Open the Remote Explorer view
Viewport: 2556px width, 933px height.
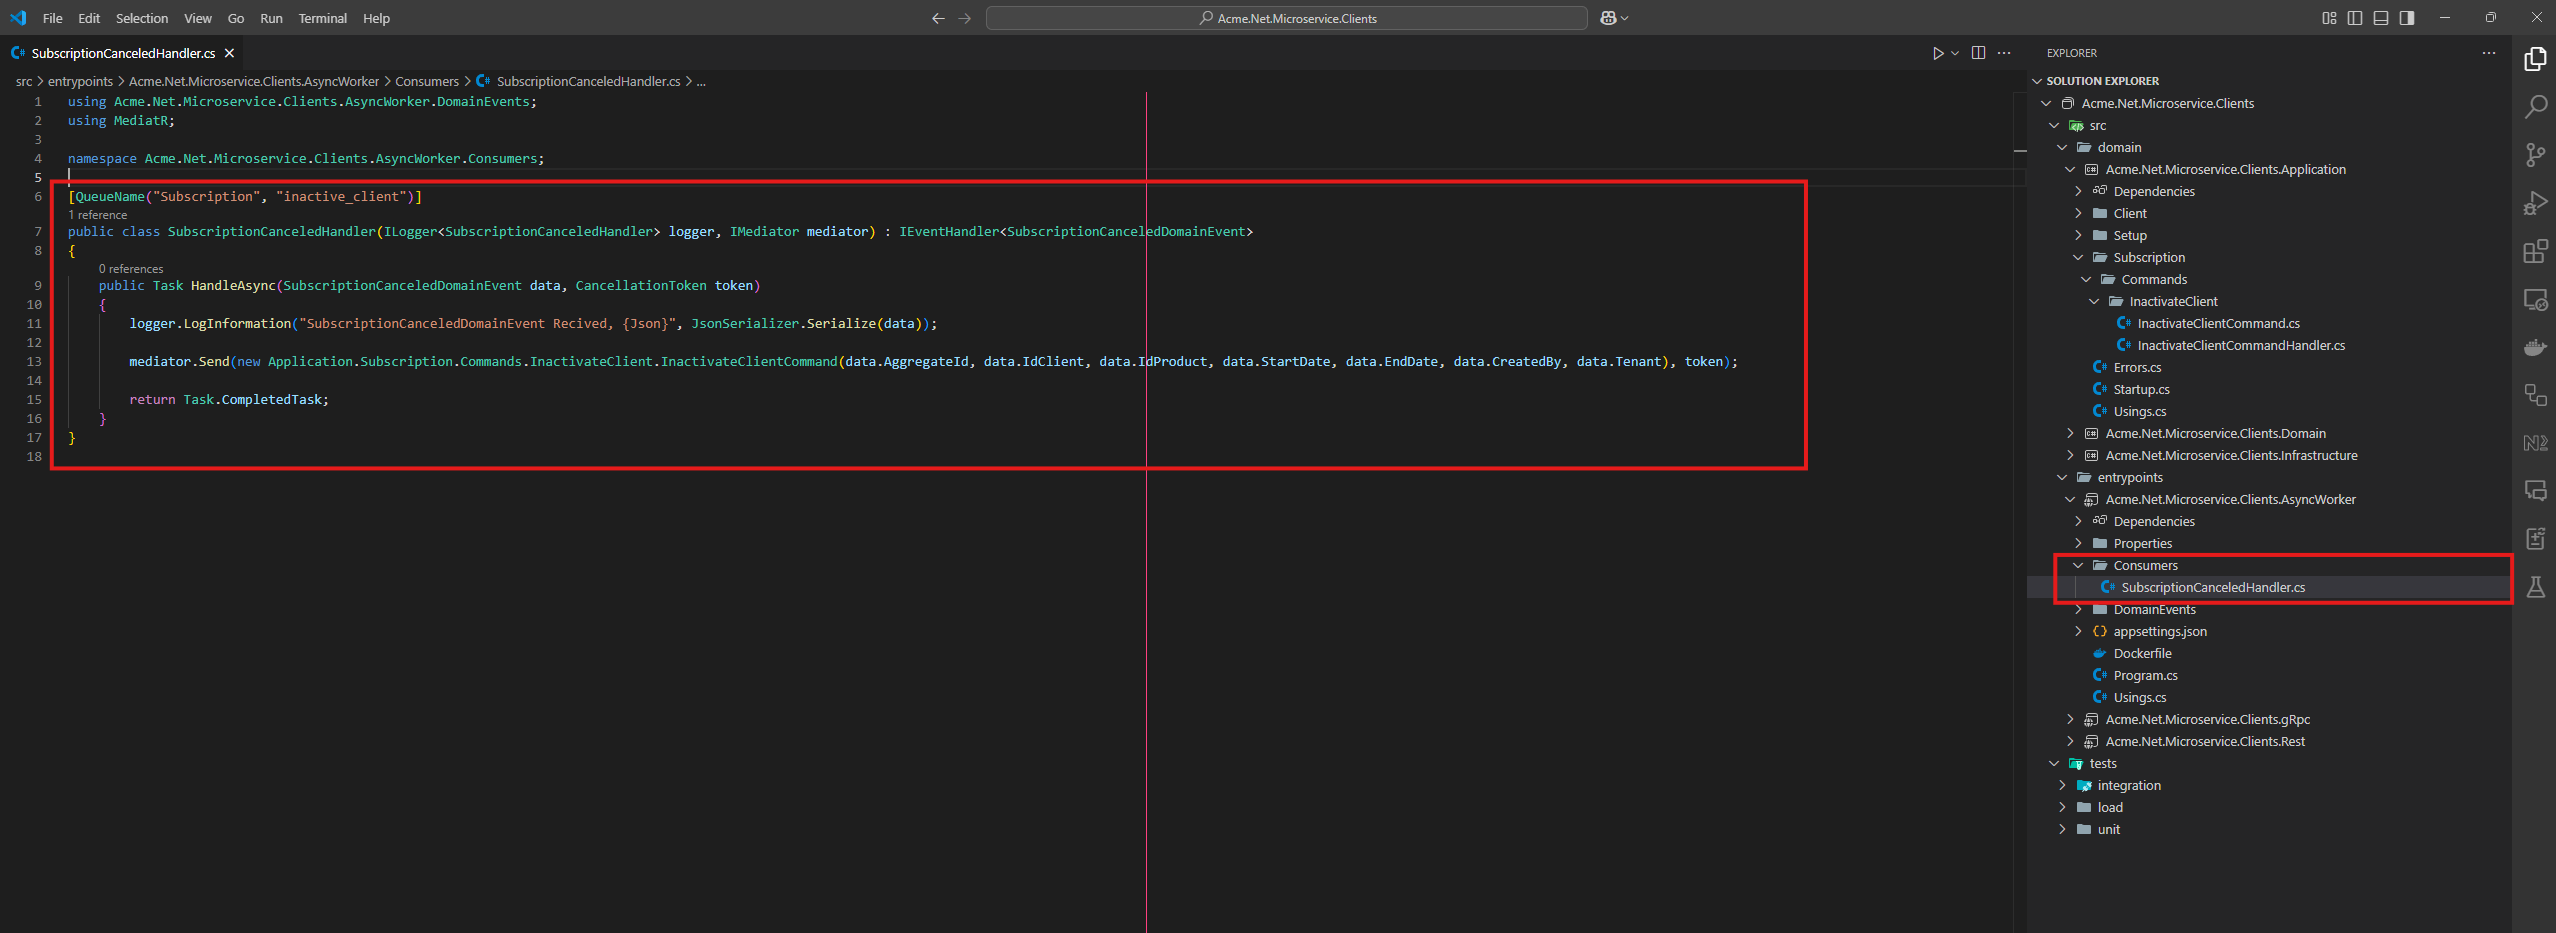(2535, 299)
